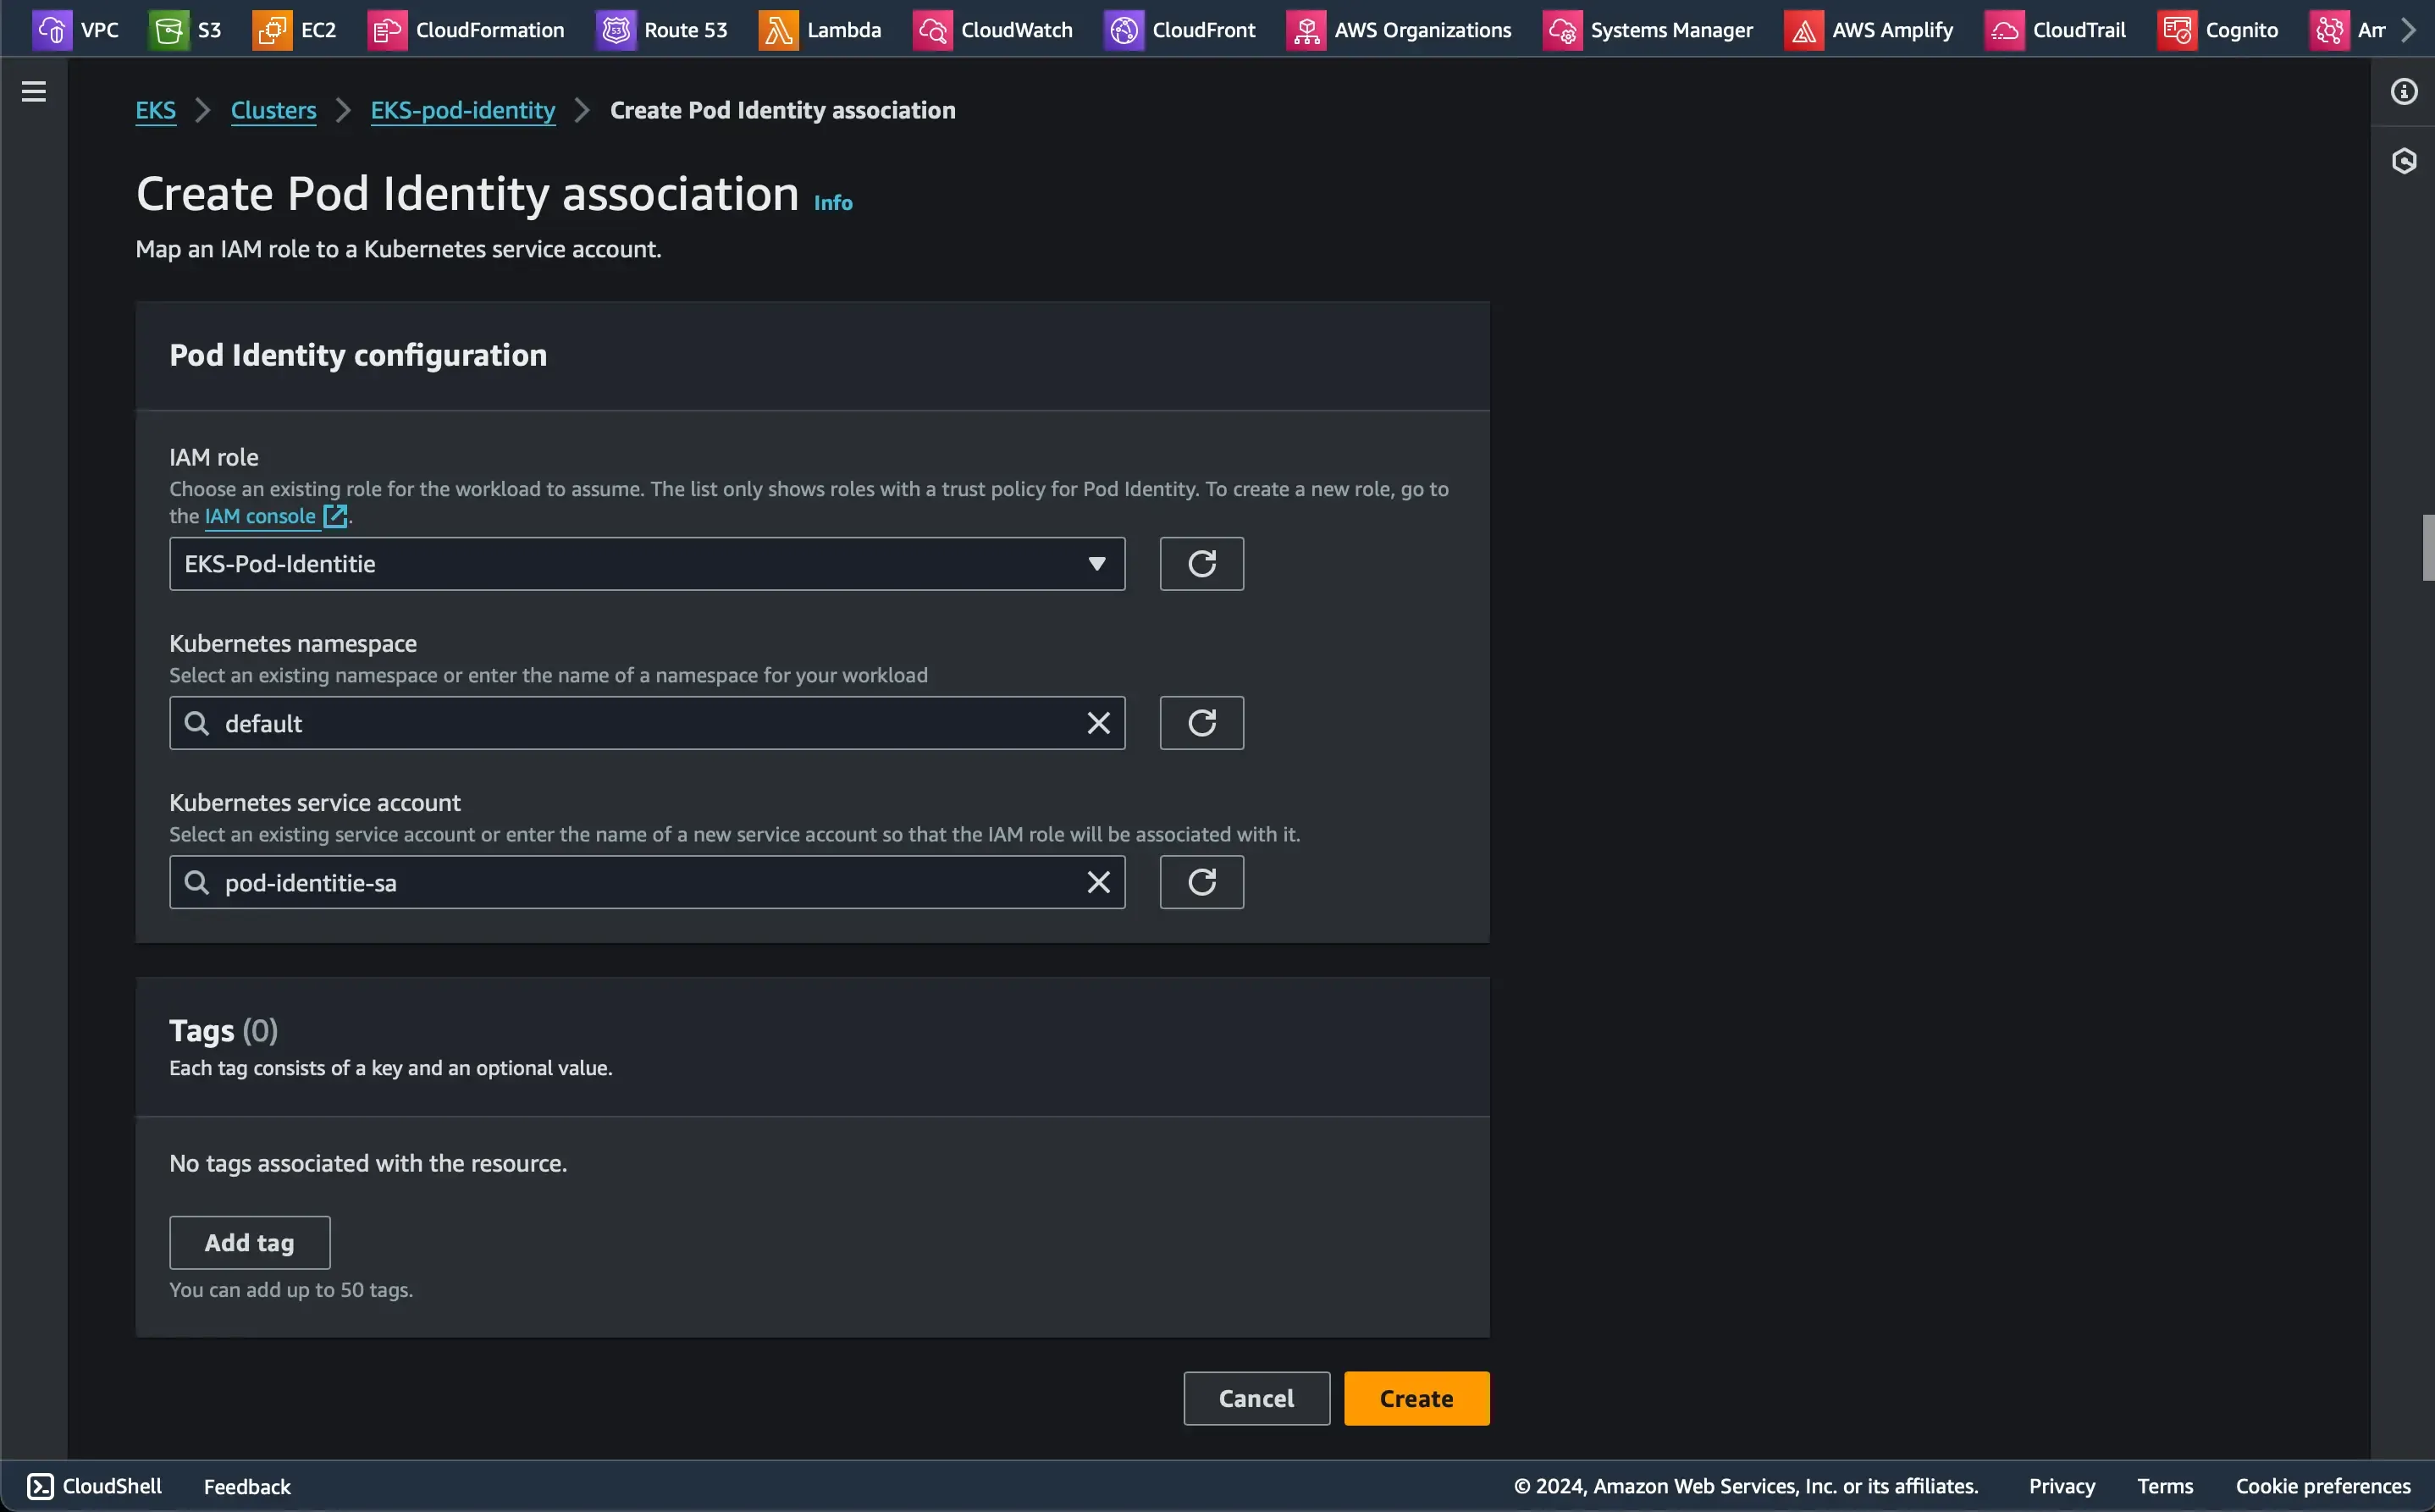Clear the pod-identitie-sa service account field
This screenshot has width=2435, height=1512.
coord(1098,882)
